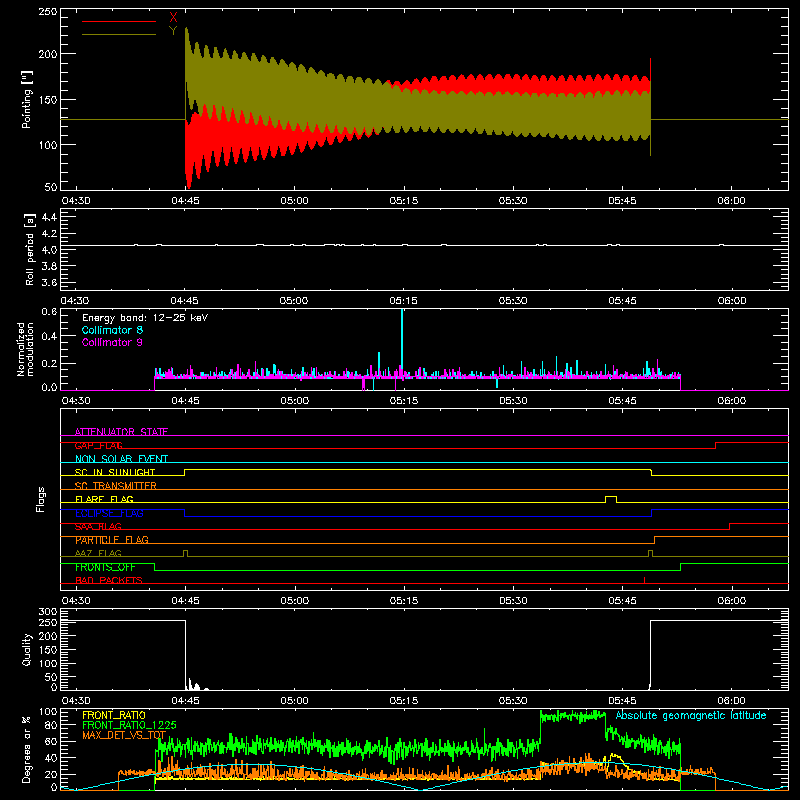Screen dimensions: 800x800
Task: Select the magenta Collimator 9 legend entry
Action: (x=112, y=342)
